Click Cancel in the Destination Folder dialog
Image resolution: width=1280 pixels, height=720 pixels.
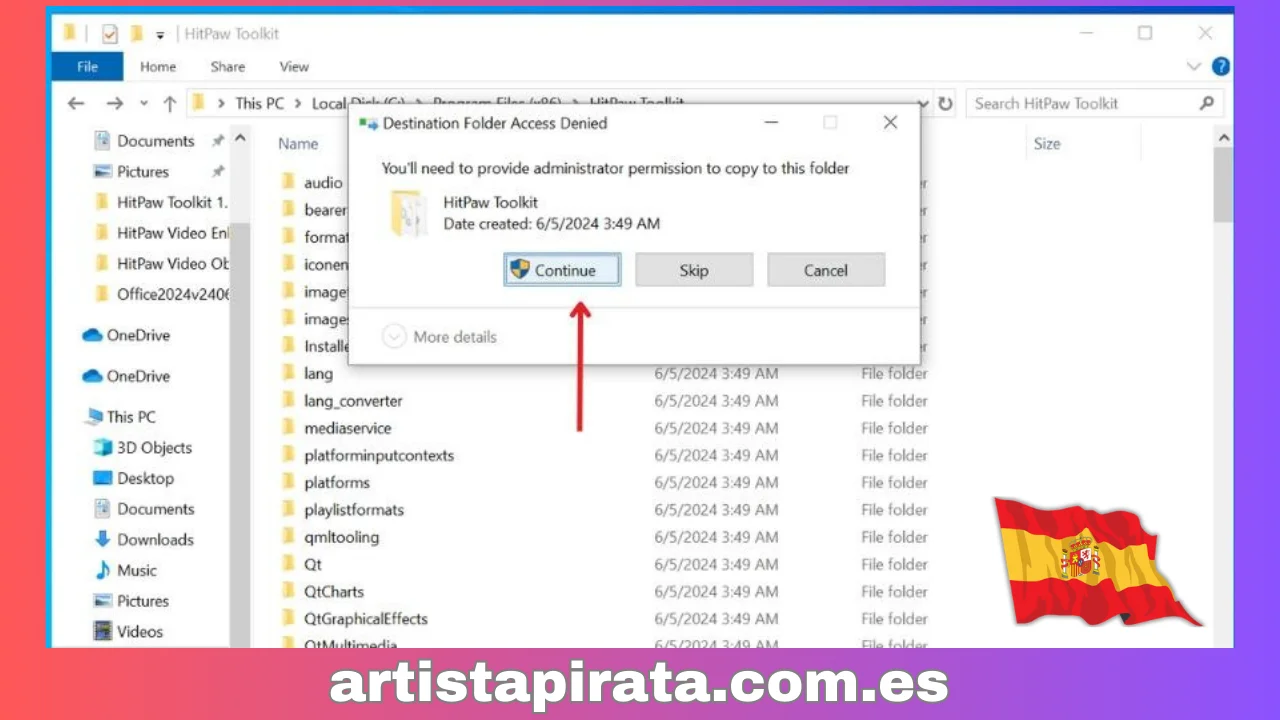tap(826, 270)
